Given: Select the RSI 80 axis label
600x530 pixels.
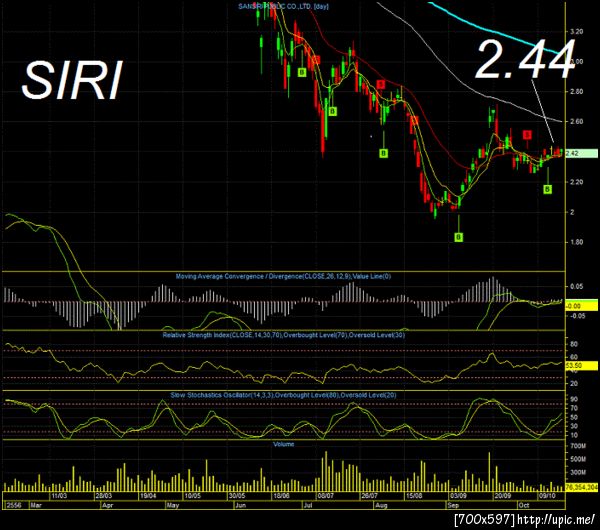Looking at the screenshot, I should (574, 344).
